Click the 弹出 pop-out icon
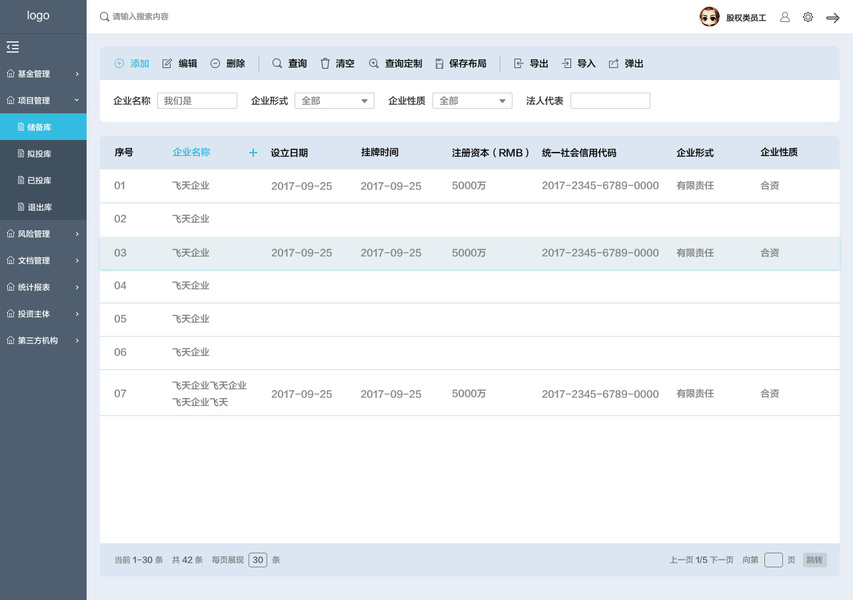The image size is (853, 600). tap(613, 64)
